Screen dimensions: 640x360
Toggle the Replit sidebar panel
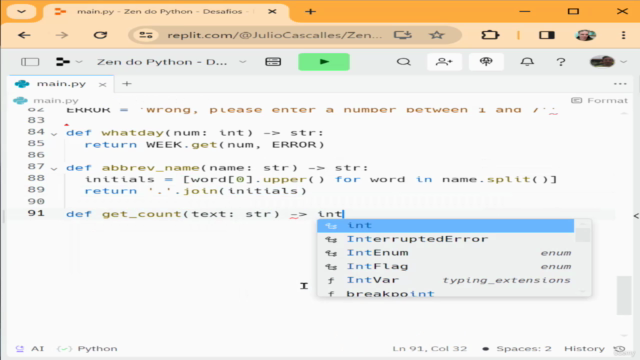(30, 62)
